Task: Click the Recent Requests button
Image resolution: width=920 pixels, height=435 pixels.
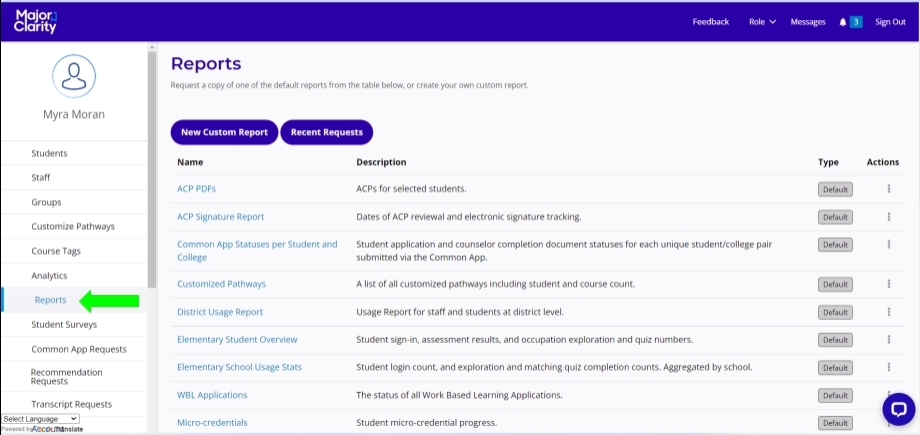Action: tap(327, 132)
